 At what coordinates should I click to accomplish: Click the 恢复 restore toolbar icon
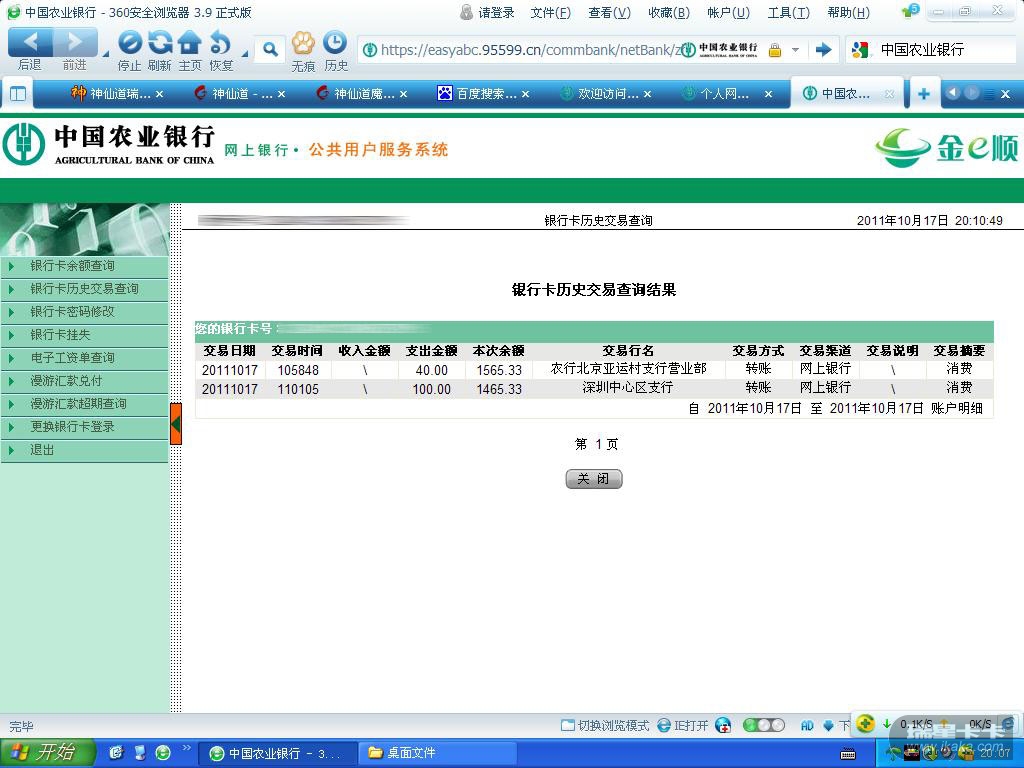pyautogui.click(x=220, y=43)
